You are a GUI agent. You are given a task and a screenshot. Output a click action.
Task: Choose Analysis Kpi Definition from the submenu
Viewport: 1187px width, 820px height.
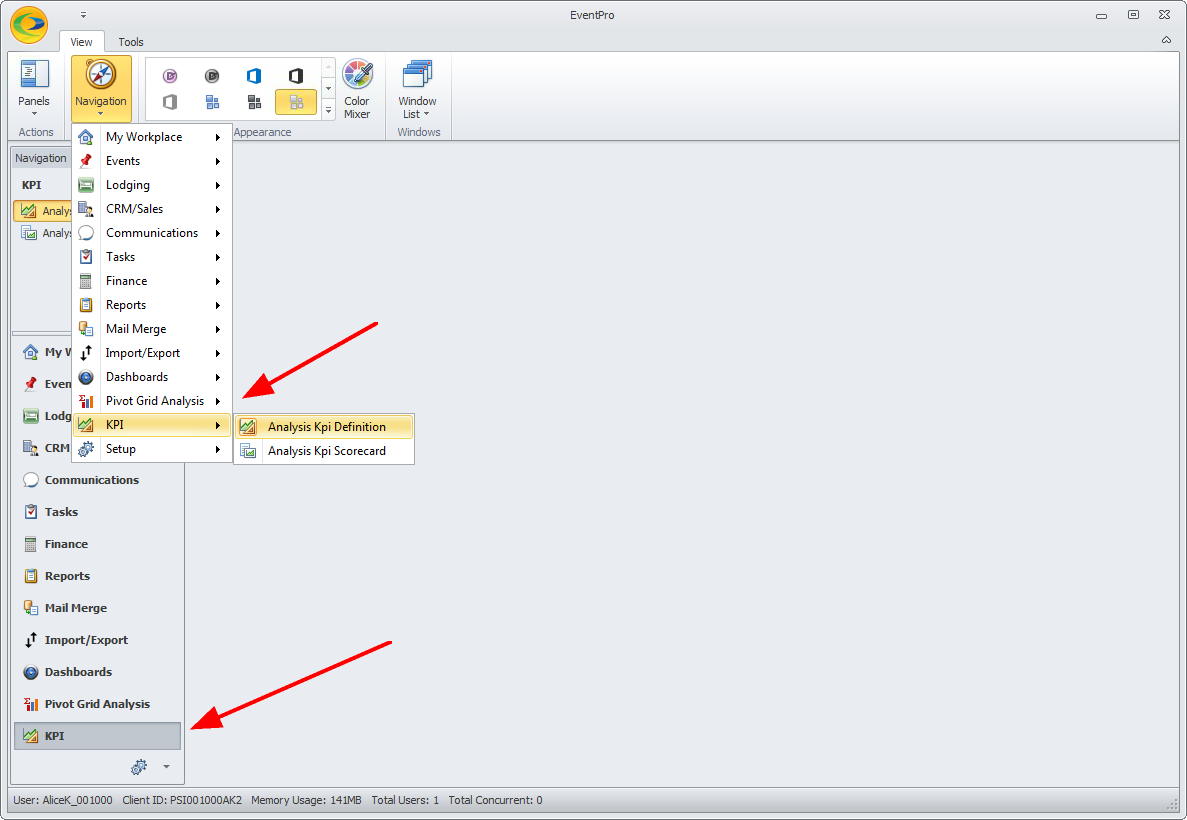click(x=324, y=427)
